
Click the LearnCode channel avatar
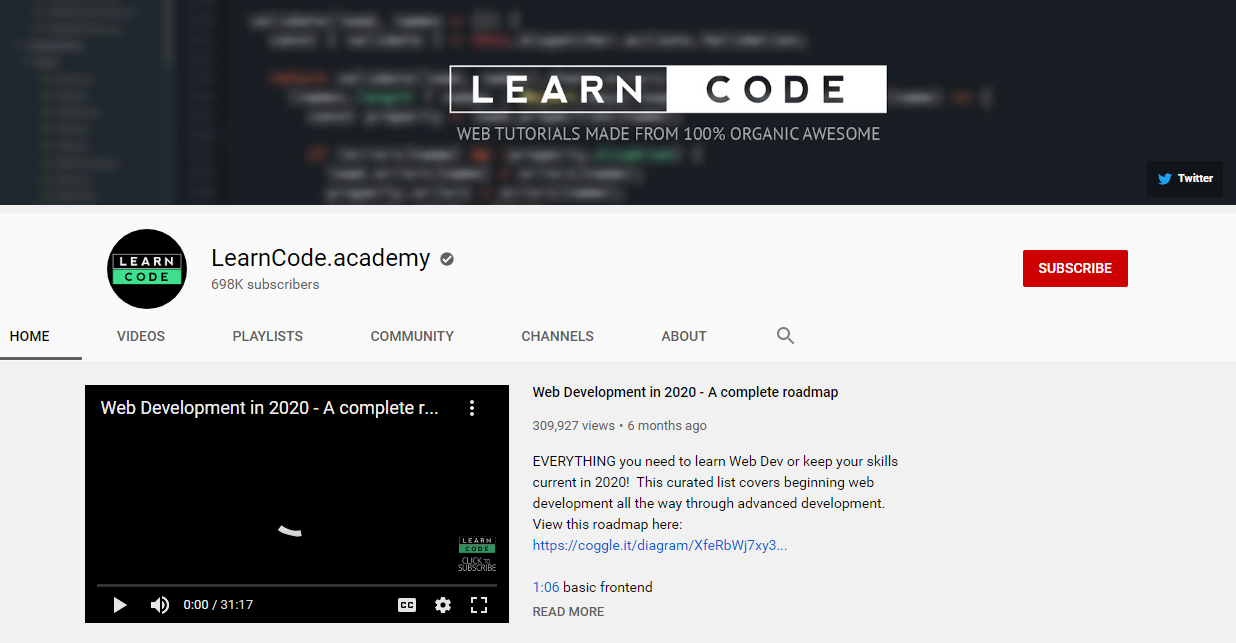[x=147, y=269]
